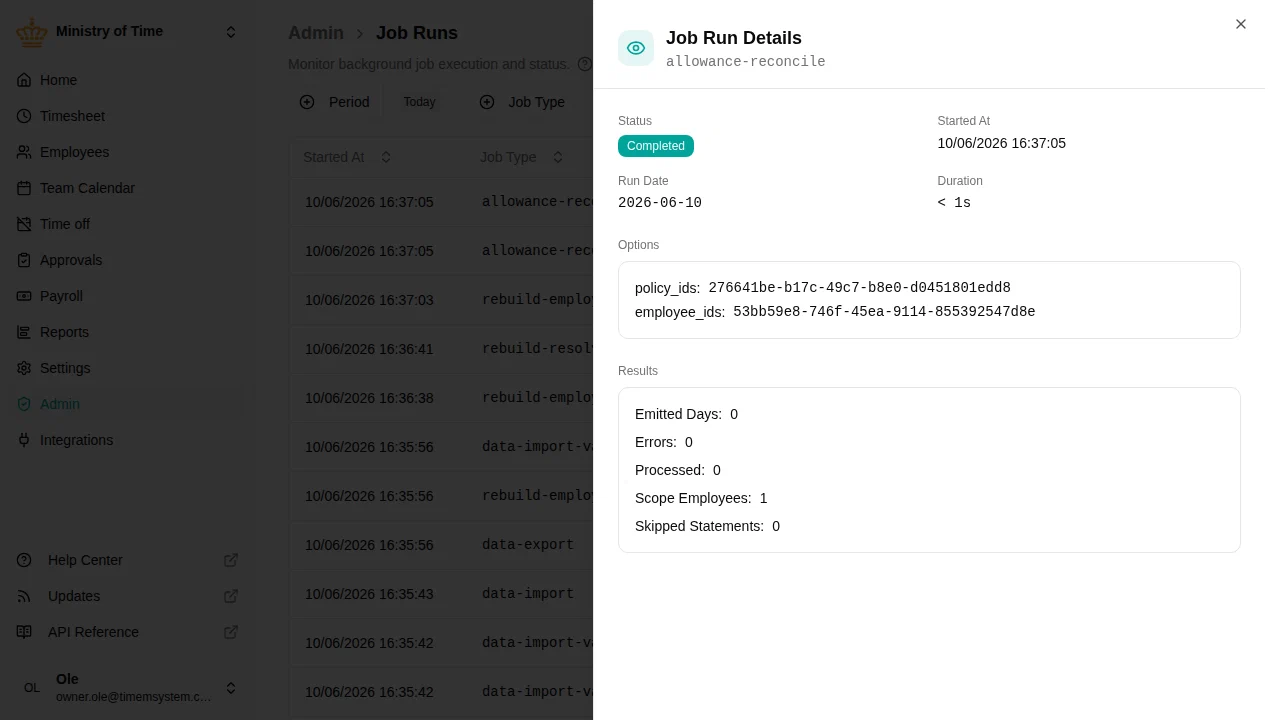Click the Payroll banknote icon
The image size is (1280, 720).
24,296
